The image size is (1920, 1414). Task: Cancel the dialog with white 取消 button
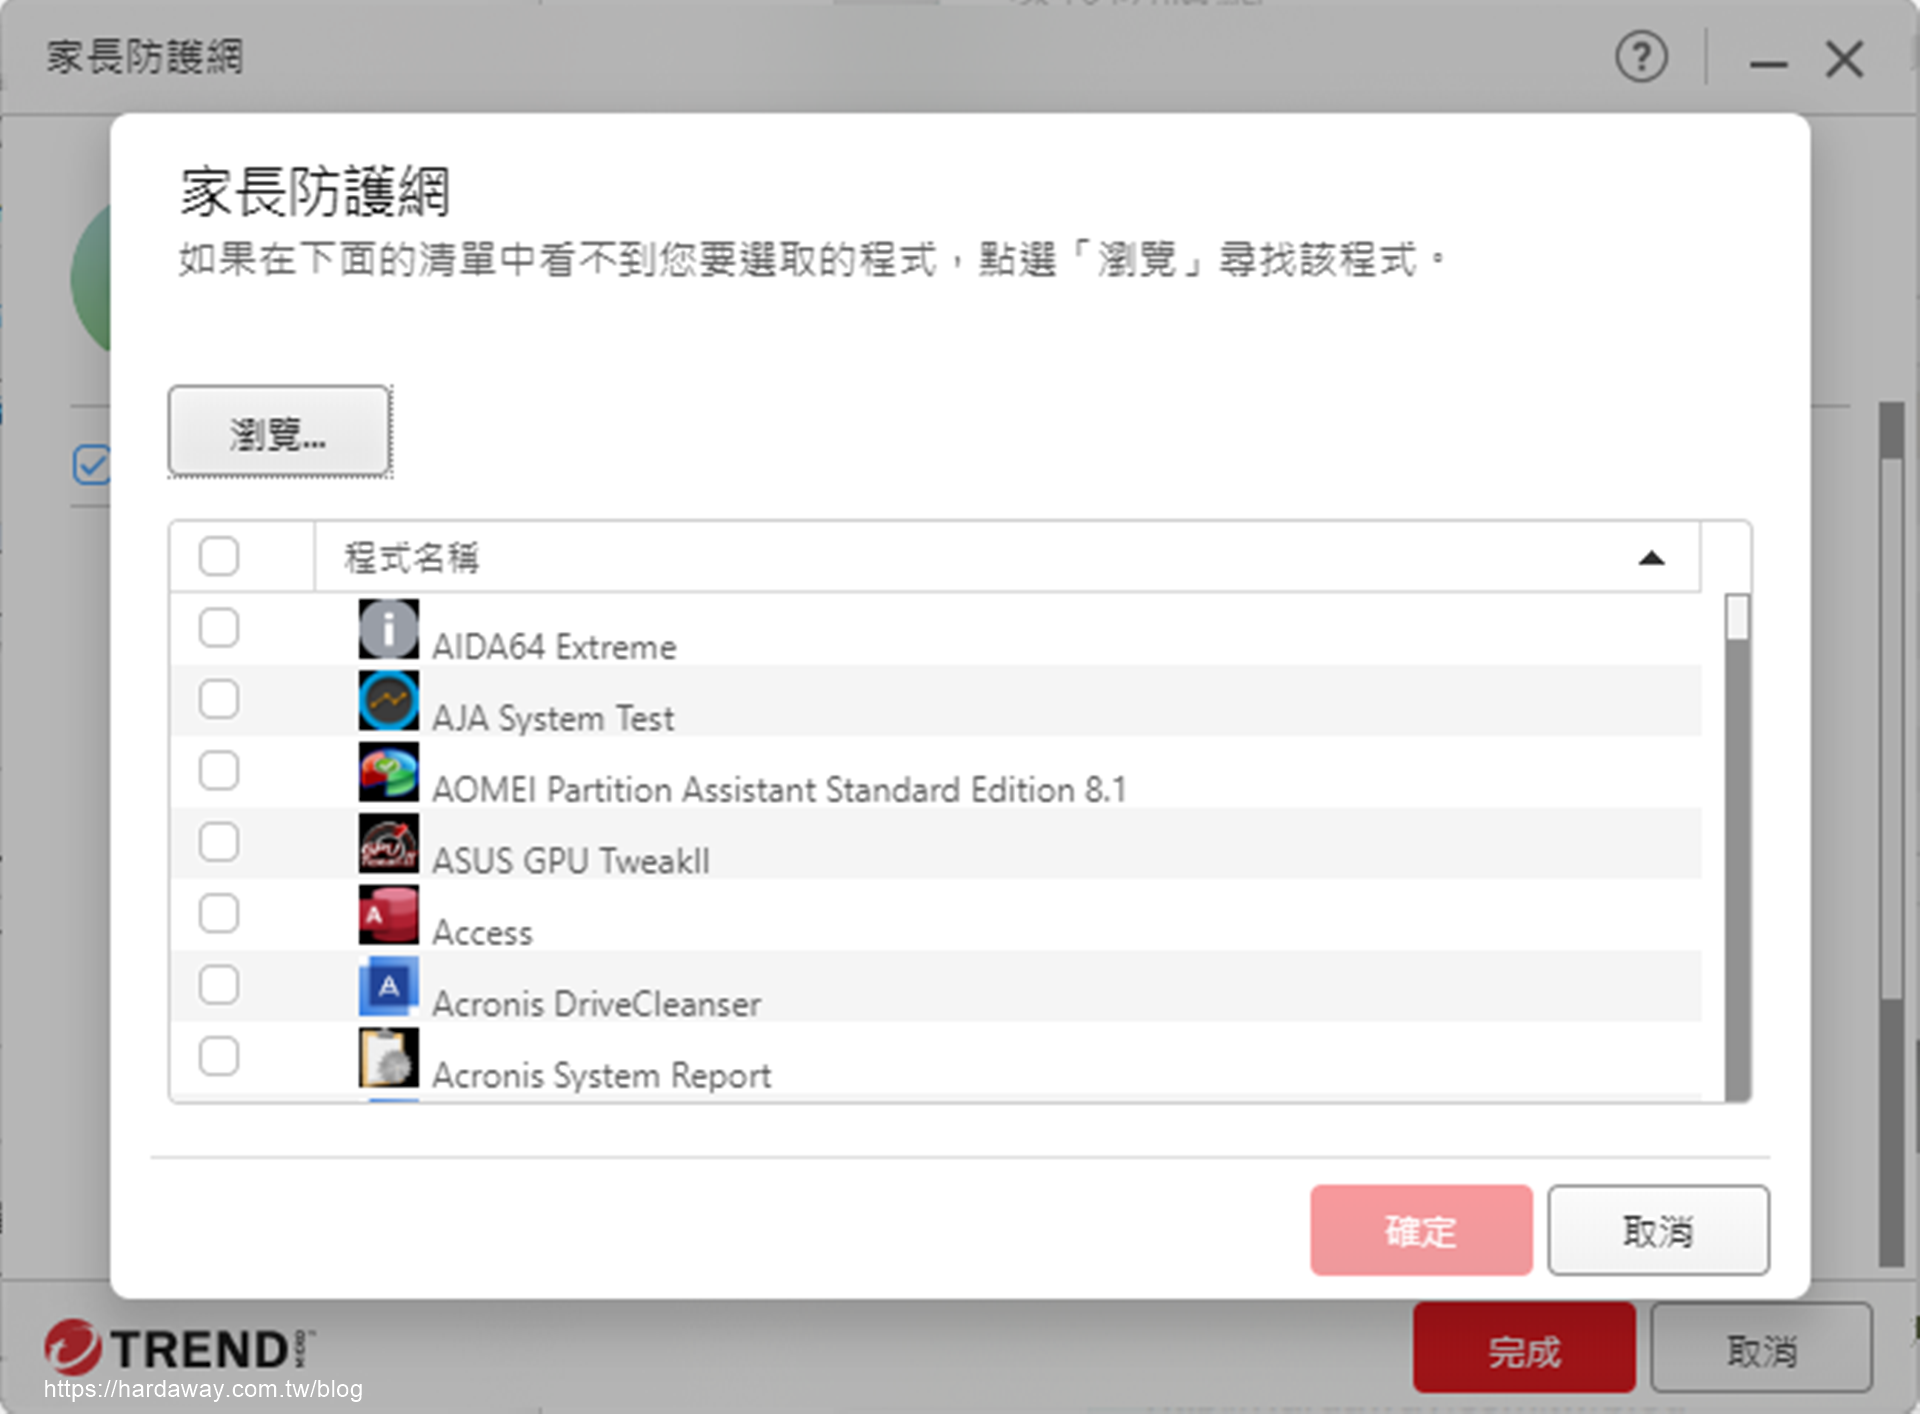coord(1658,1230)
